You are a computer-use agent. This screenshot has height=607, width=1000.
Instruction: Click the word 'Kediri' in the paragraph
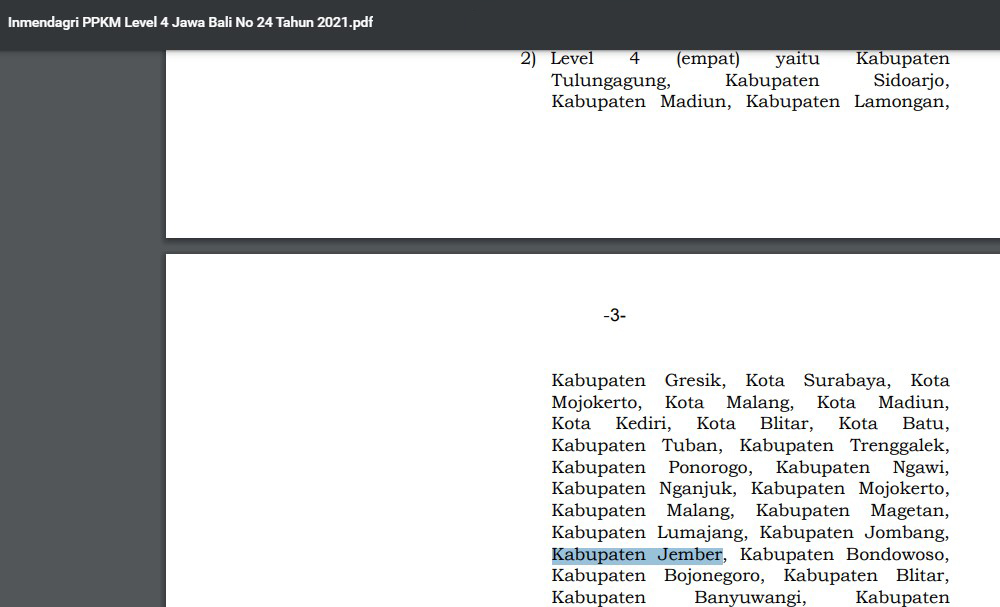[642, 424]
